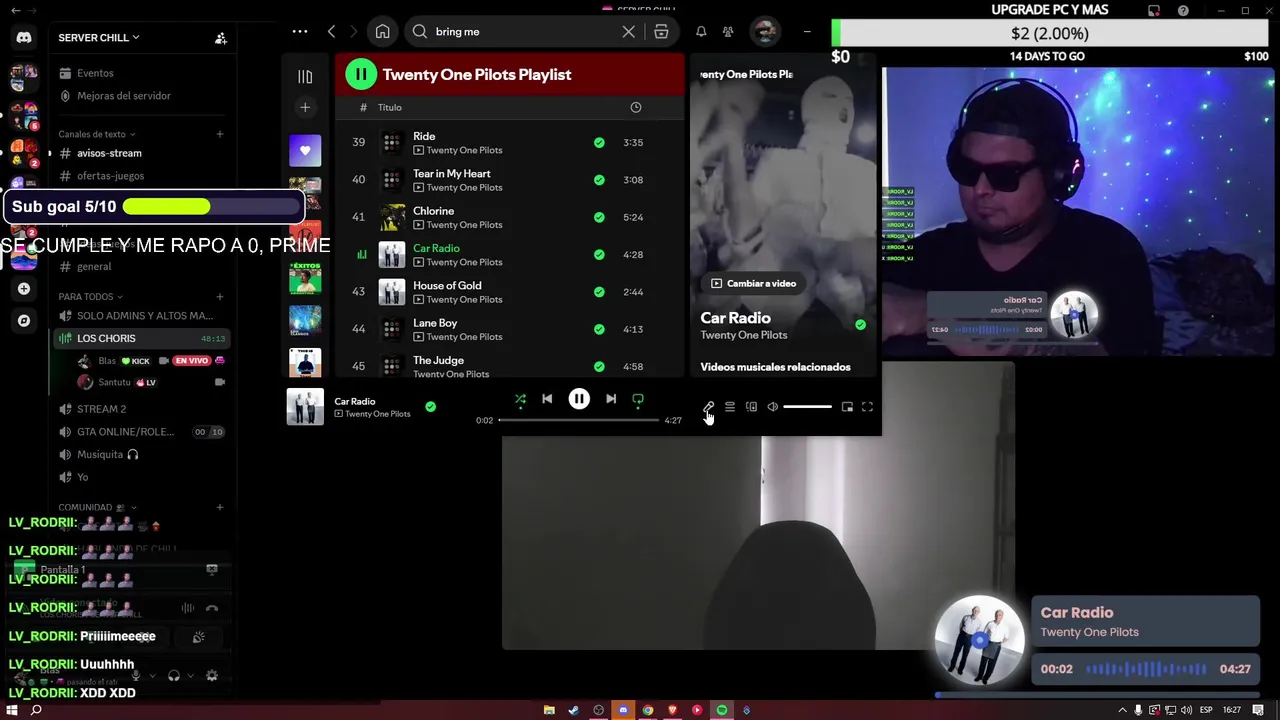Create new playlist with plus icon
This screenshot has width=1280, height=720.
pyautogui.click(x=305, y=107)
